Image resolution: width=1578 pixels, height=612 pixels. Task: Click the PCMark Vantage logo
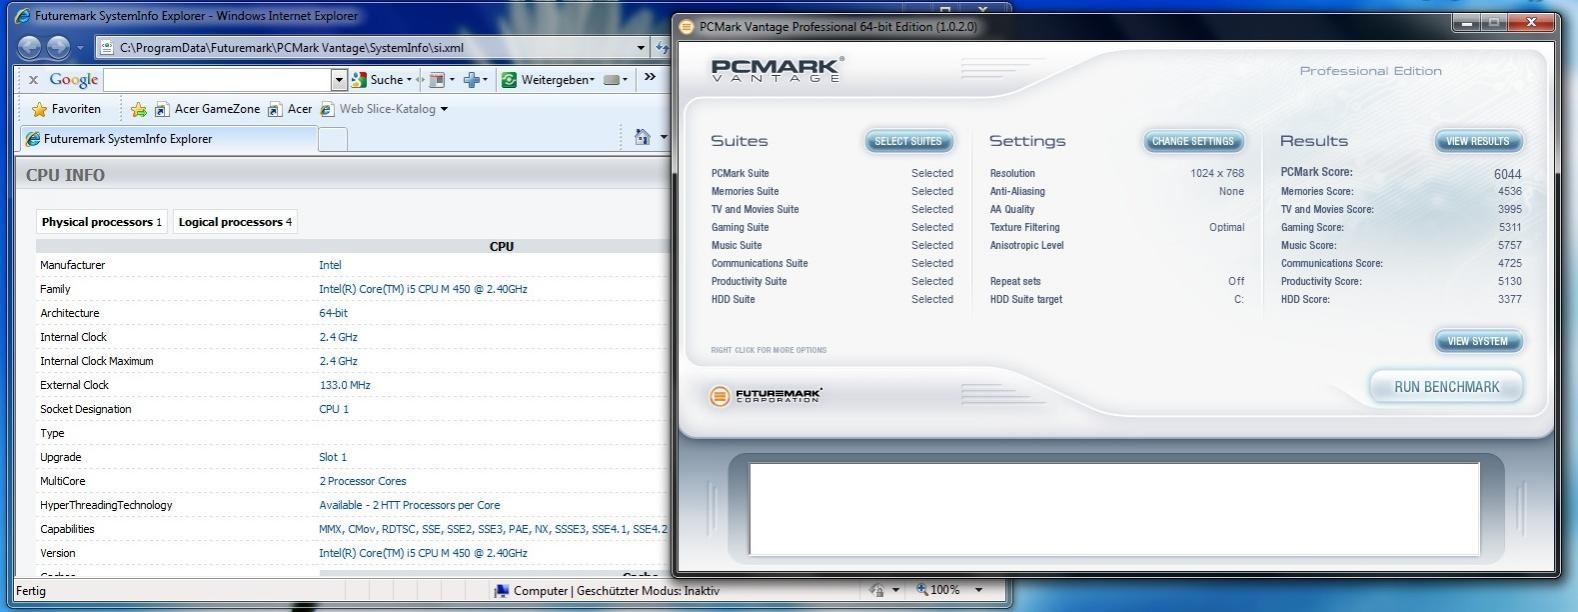point(777,69)
